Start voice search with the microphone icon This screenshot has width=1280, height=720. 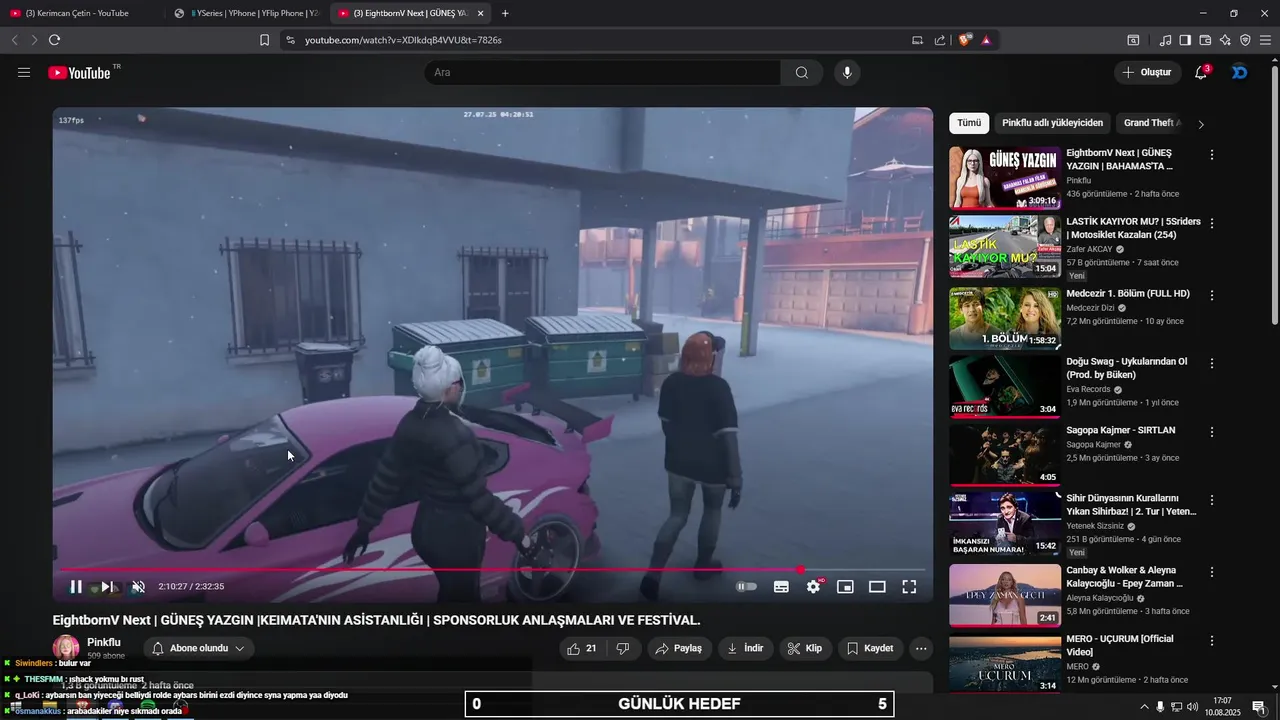pos(847,72)
